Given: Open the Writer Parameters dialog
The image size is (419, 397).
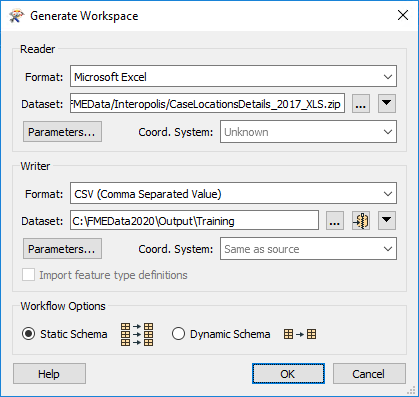Looking at the screenshot, I should coord(62,249).
